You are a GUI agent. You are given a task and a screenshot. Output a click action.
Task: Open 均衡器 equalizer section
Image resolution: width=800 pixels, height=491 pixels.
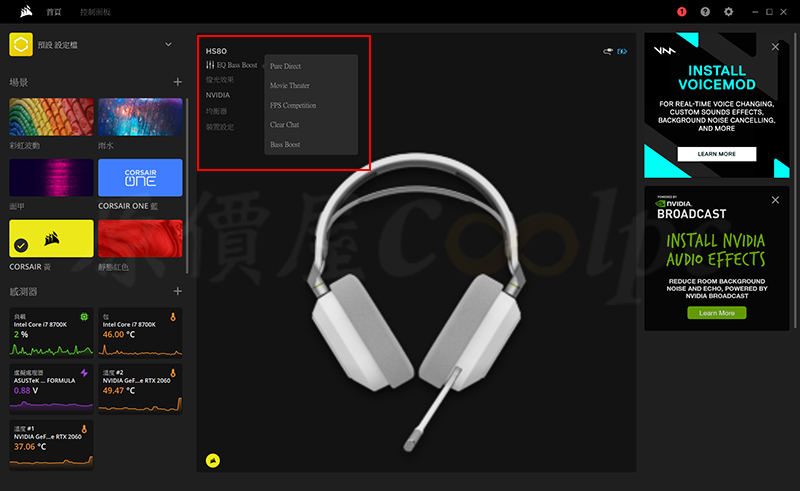pos(216,111)
